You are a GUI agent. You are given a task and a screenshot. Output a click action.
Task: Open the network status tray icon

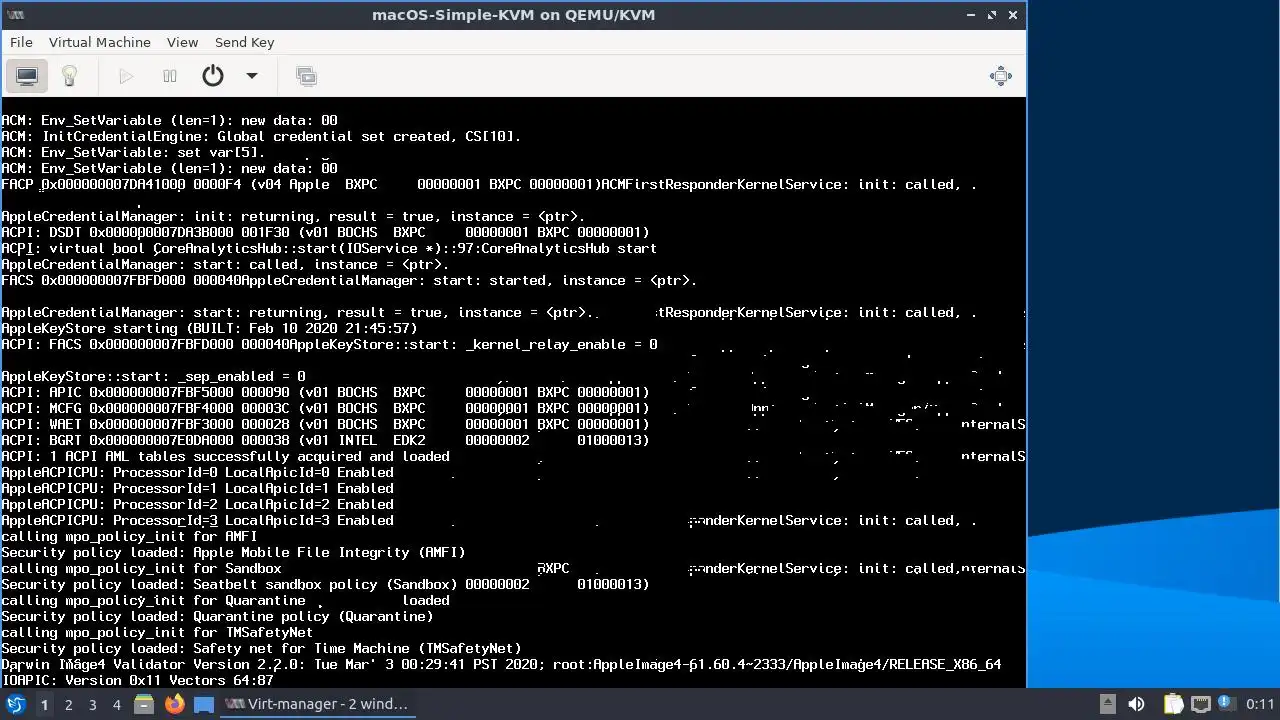tap(1201, 704)
